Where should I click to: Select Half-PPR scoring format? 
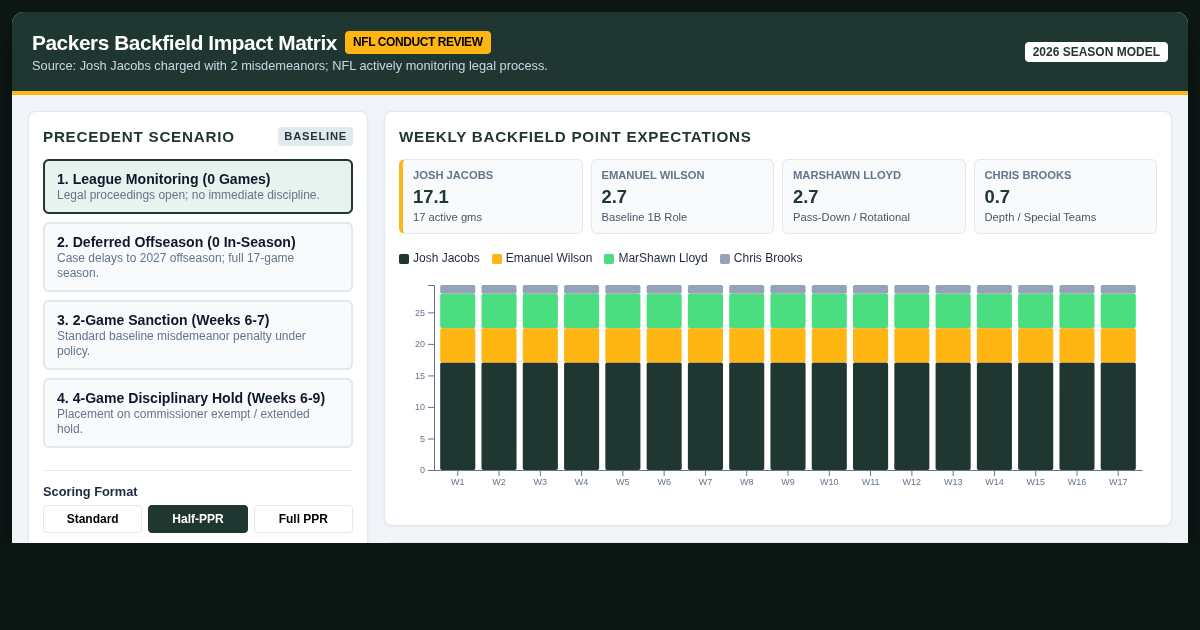pos(198,519)
